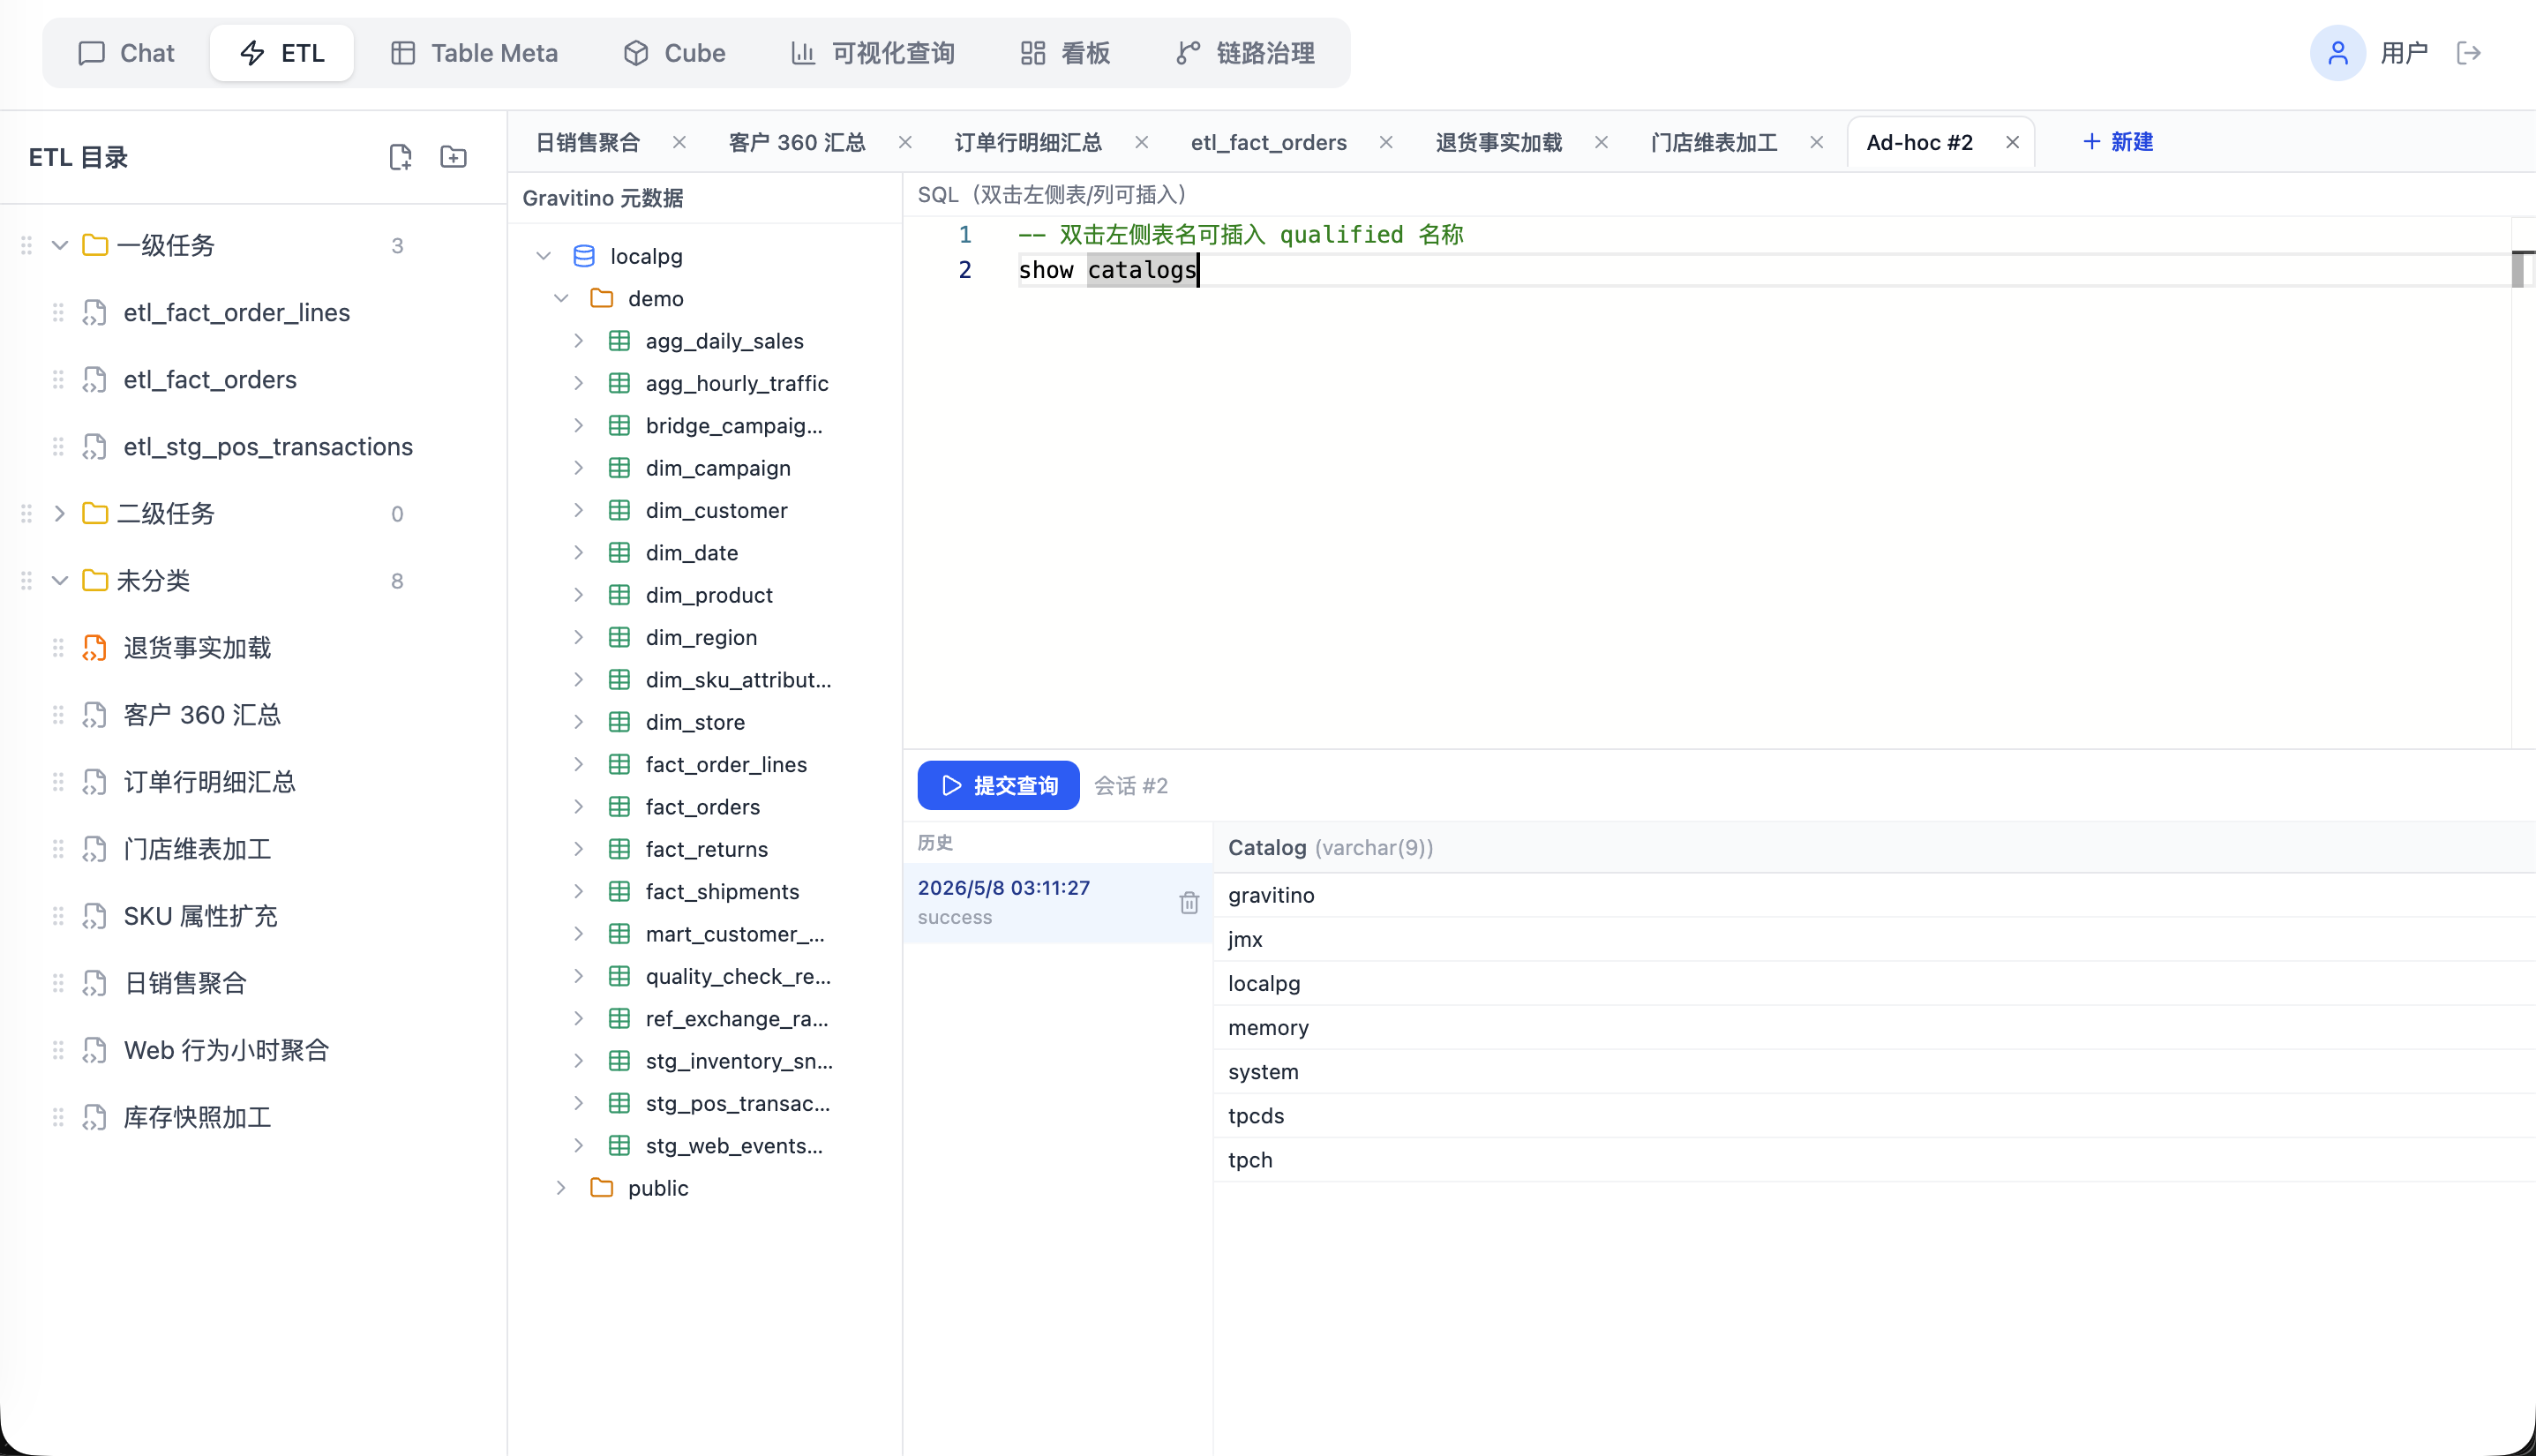Collapse the localpg catalog node
Viewport: 2536px width, 1456px height.
(543, 256)
